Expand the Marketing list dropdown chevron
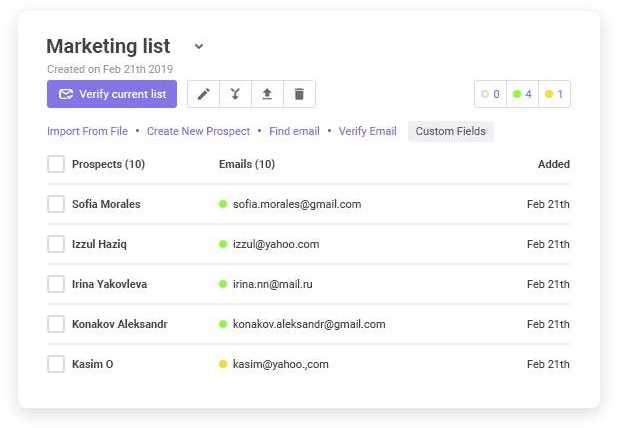This screenshot has width=618, height=428. pyautogui.click(x=199, y=46)
